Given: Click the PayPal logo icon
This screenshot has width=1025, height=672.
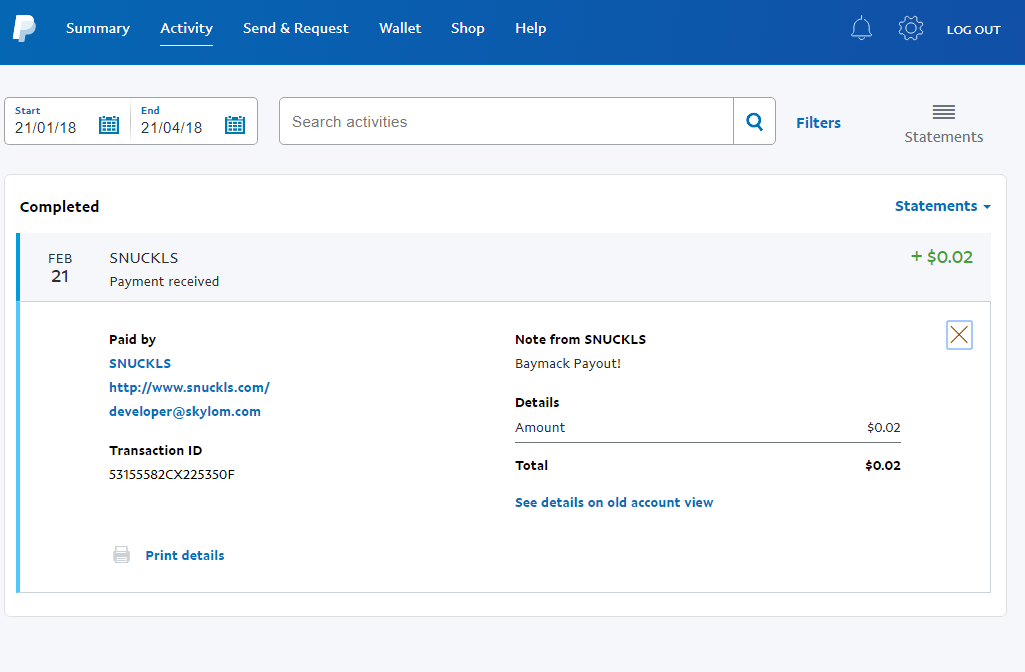Looking at the screenshot, I should click(24, 29).
